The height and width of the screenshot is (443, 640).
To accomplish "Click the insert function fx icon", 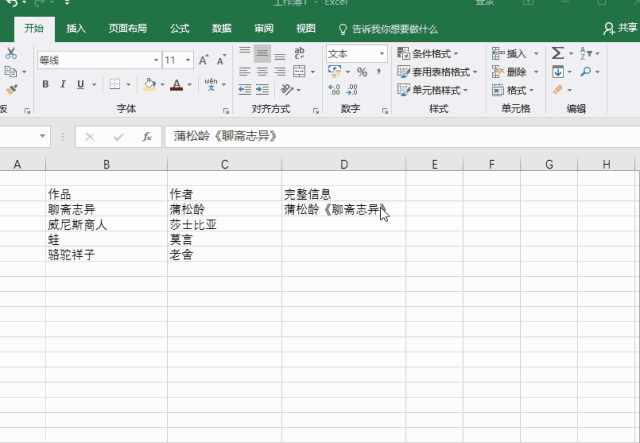I will [x=147, y=136].
